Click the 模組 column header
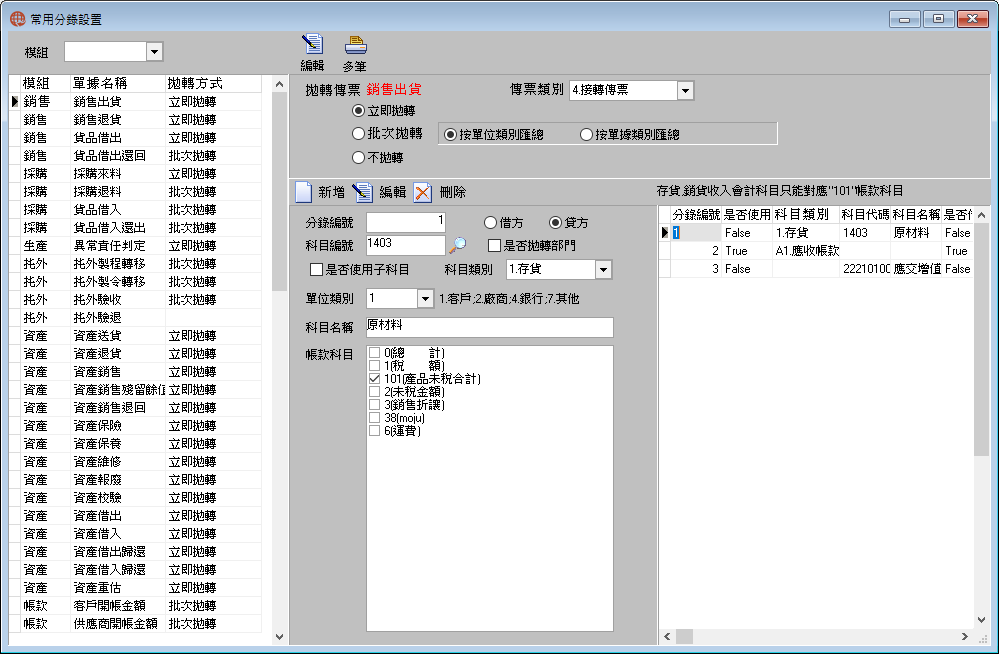The width and height of the screenshot is (999, 654). 43,84
